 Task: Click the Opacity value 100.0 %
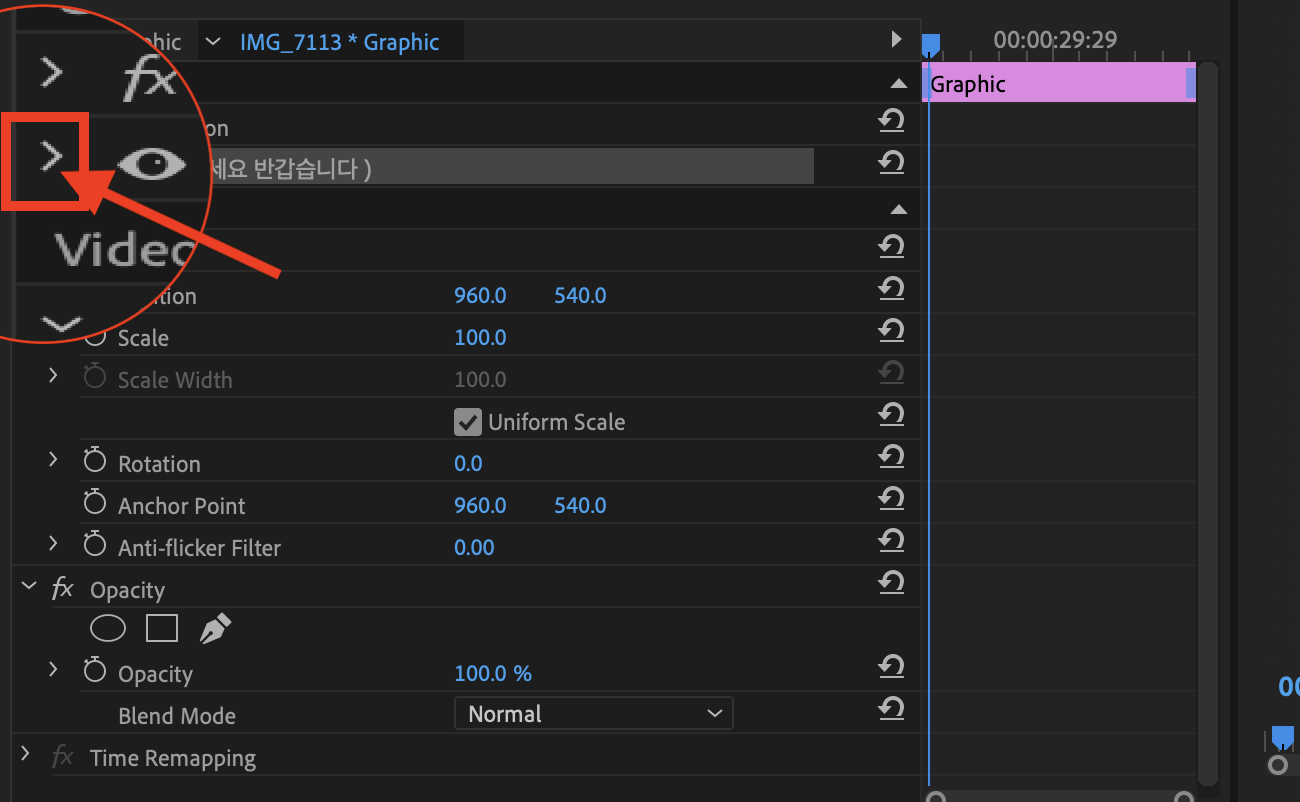[493, 674]
